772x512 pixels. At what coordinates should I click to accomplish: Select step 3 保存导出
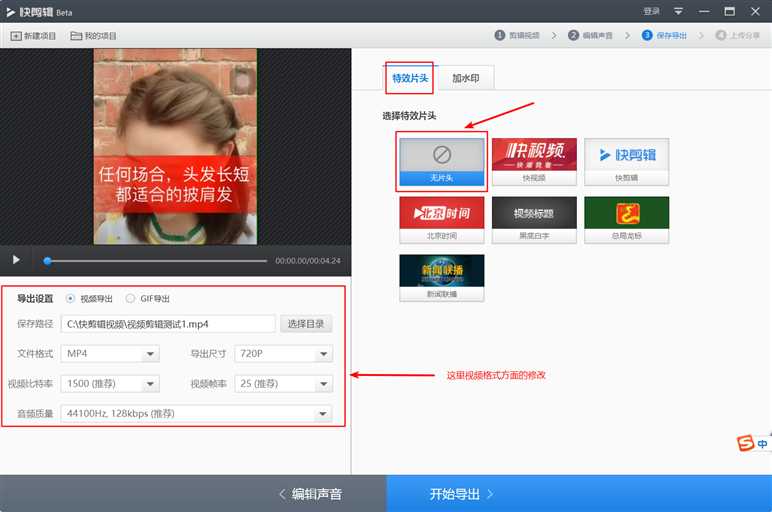point(664,35)
